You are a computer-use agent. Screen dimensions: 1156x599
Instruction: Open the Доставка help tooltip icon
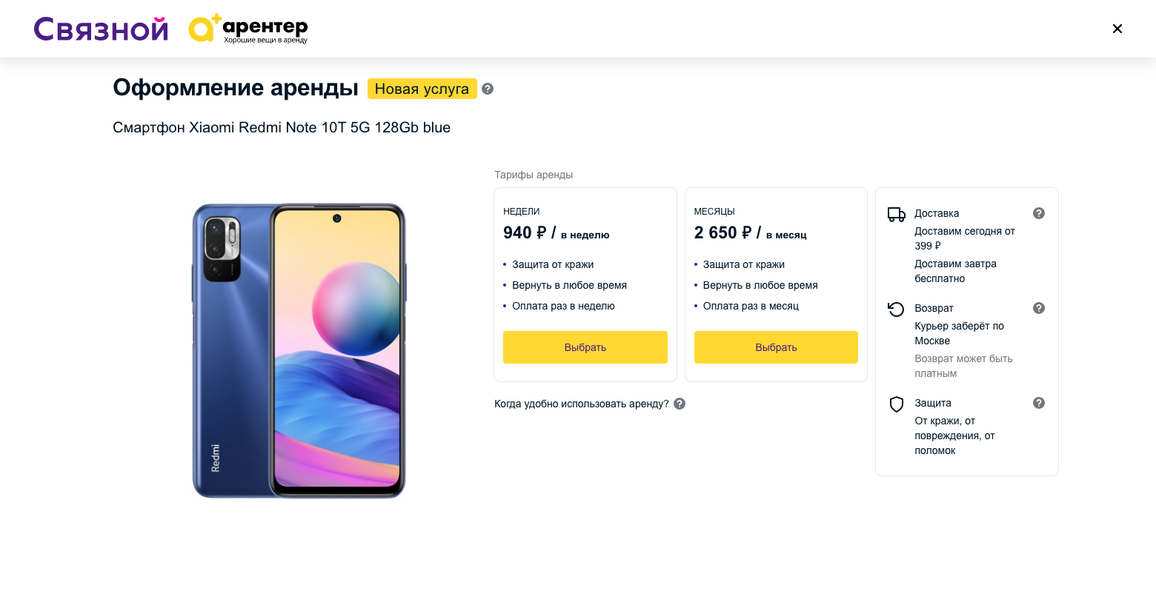click(x=1039, y=213)
